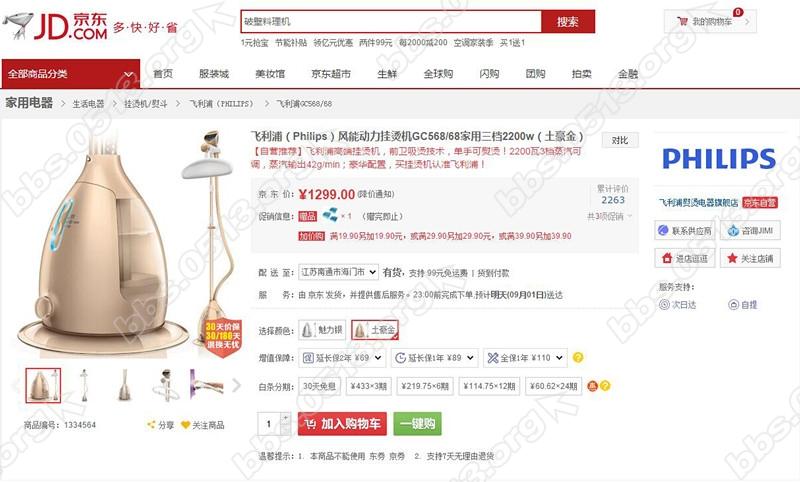Click the 进店逛逛 house icon

666,258
